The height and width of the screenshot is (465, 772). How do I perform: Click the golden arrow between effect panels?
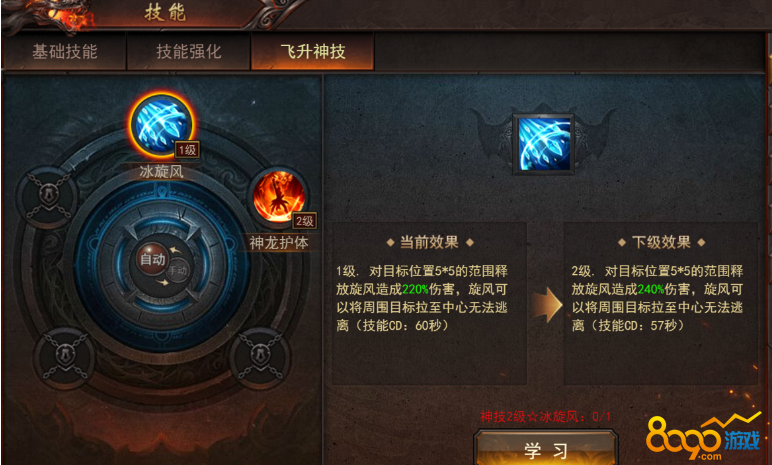547,304
